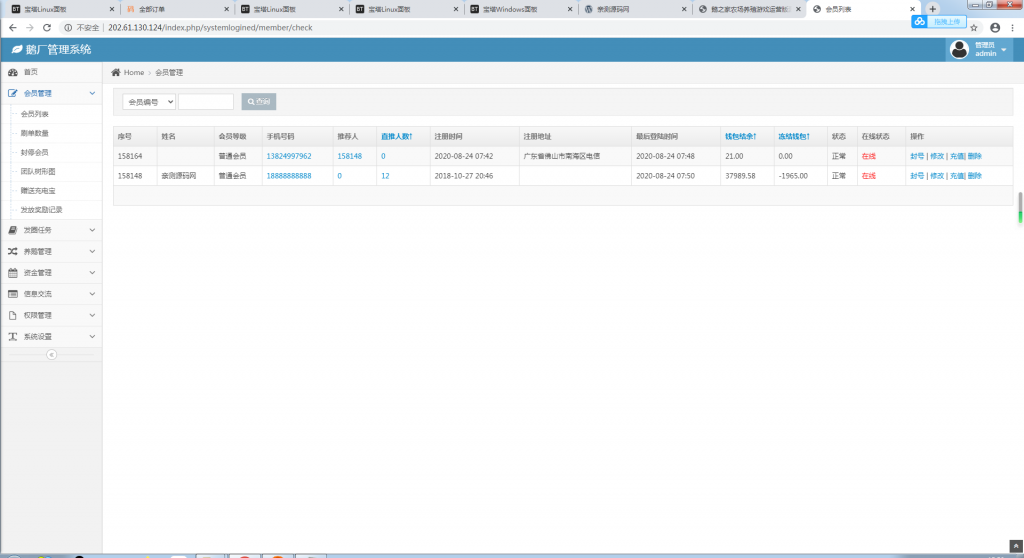Click 删除 link for member 158148
Screen dimensions: 1024x558
coord(975,176)
